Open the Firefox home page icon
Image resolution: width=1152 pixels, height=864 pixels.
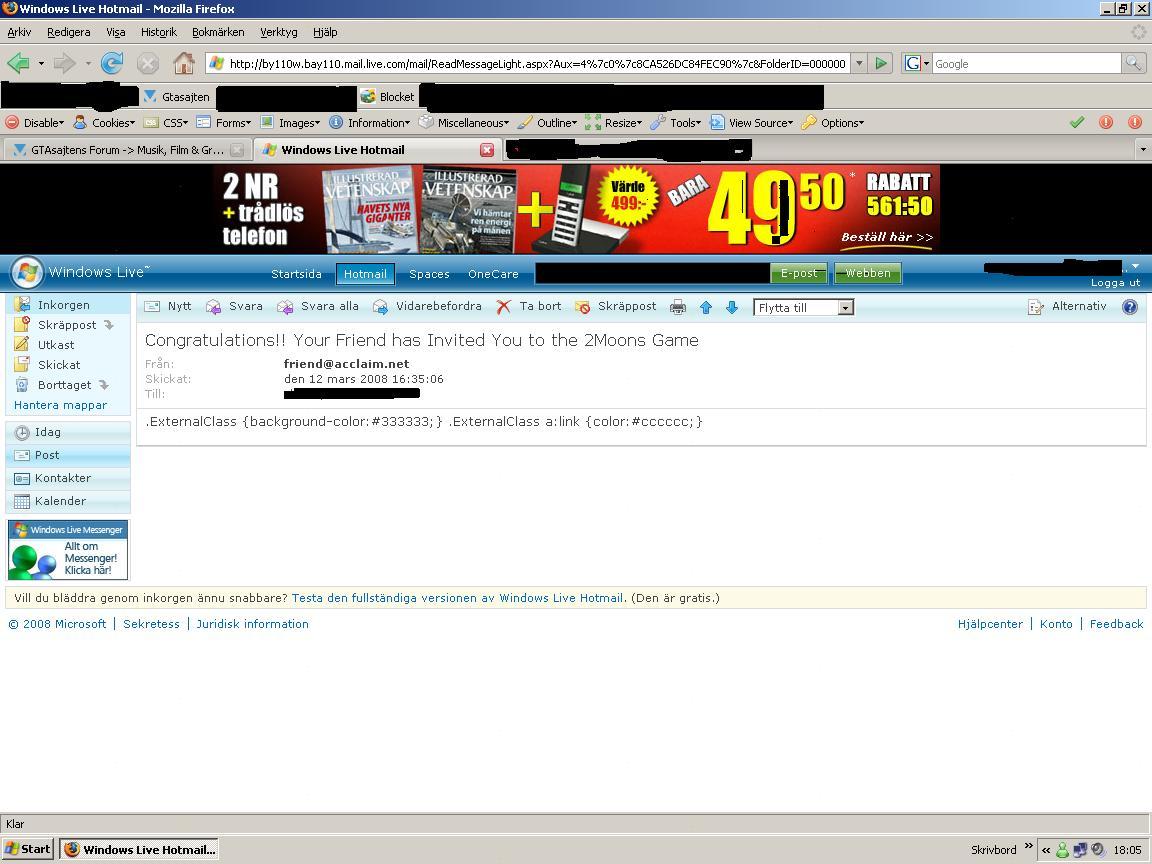[184, 63]
